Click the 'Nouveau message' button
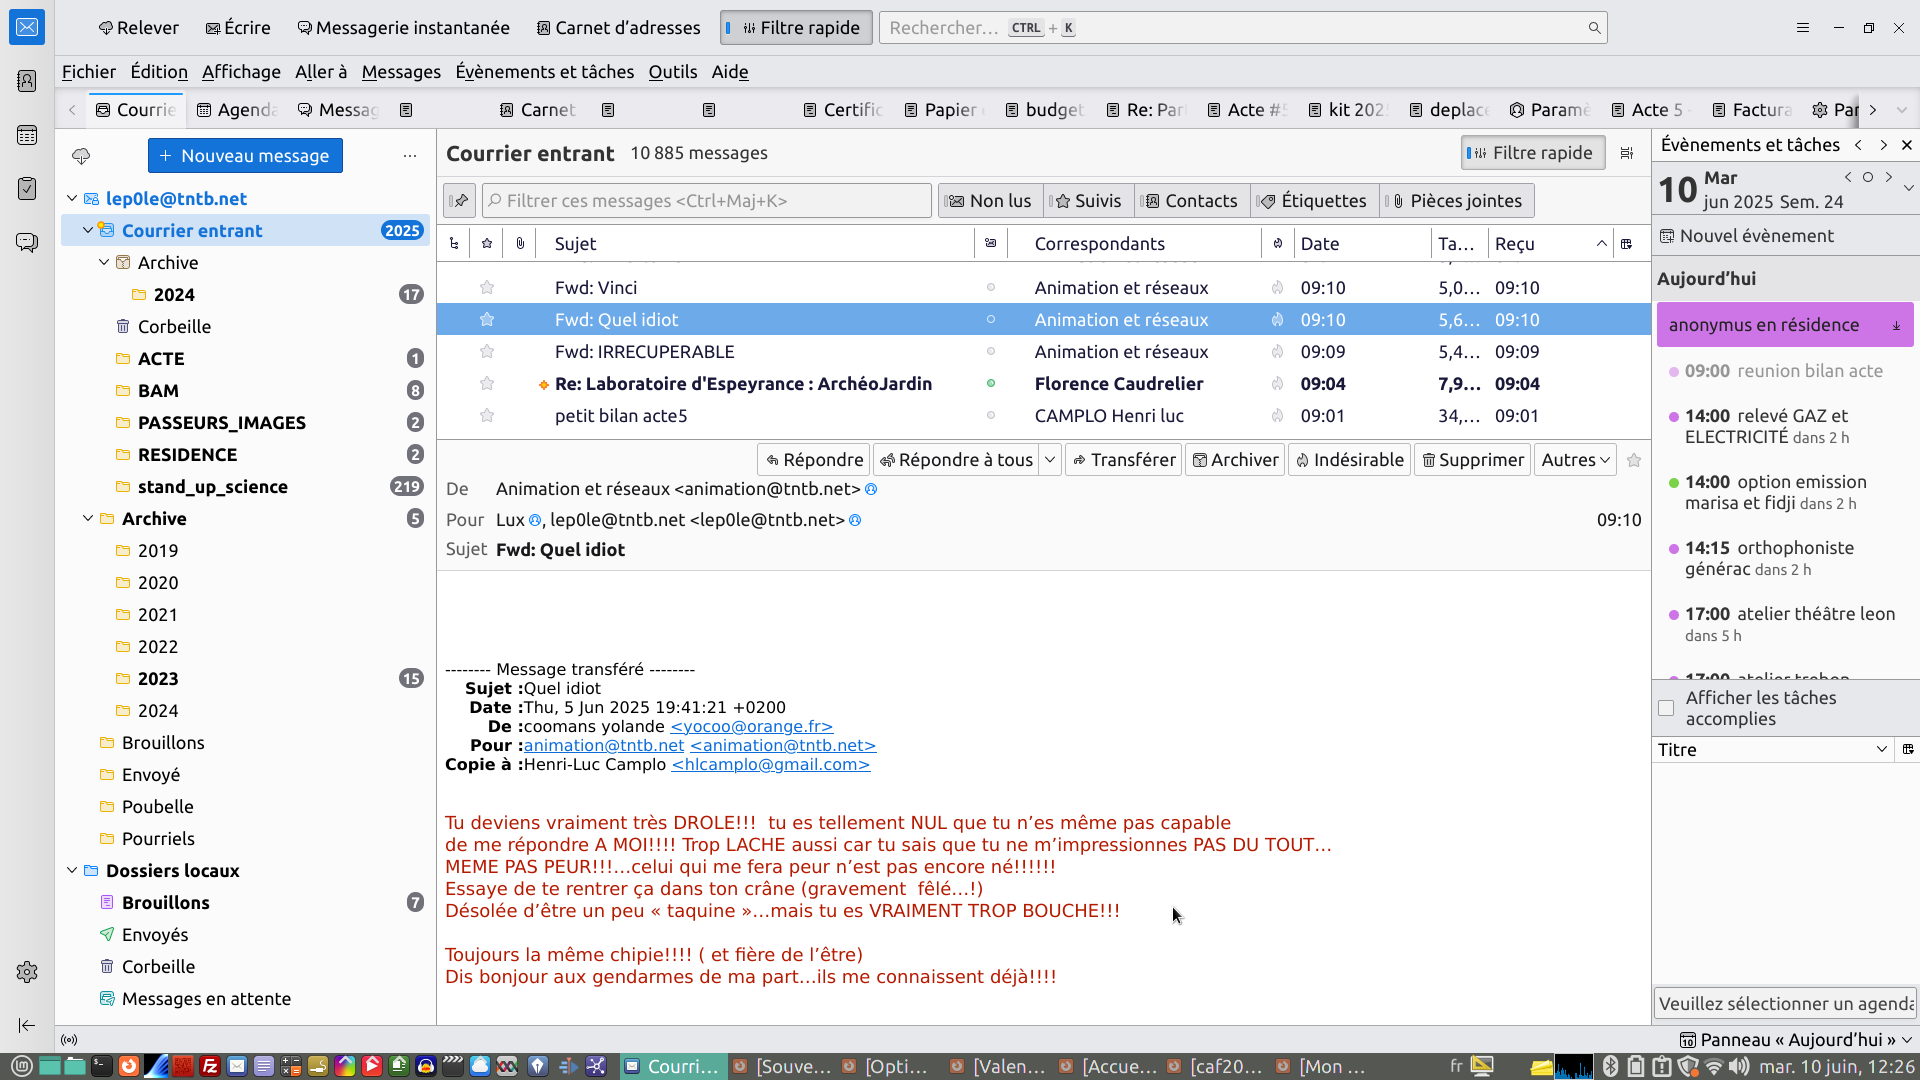 pyautogui.click(x=245, y=156)
